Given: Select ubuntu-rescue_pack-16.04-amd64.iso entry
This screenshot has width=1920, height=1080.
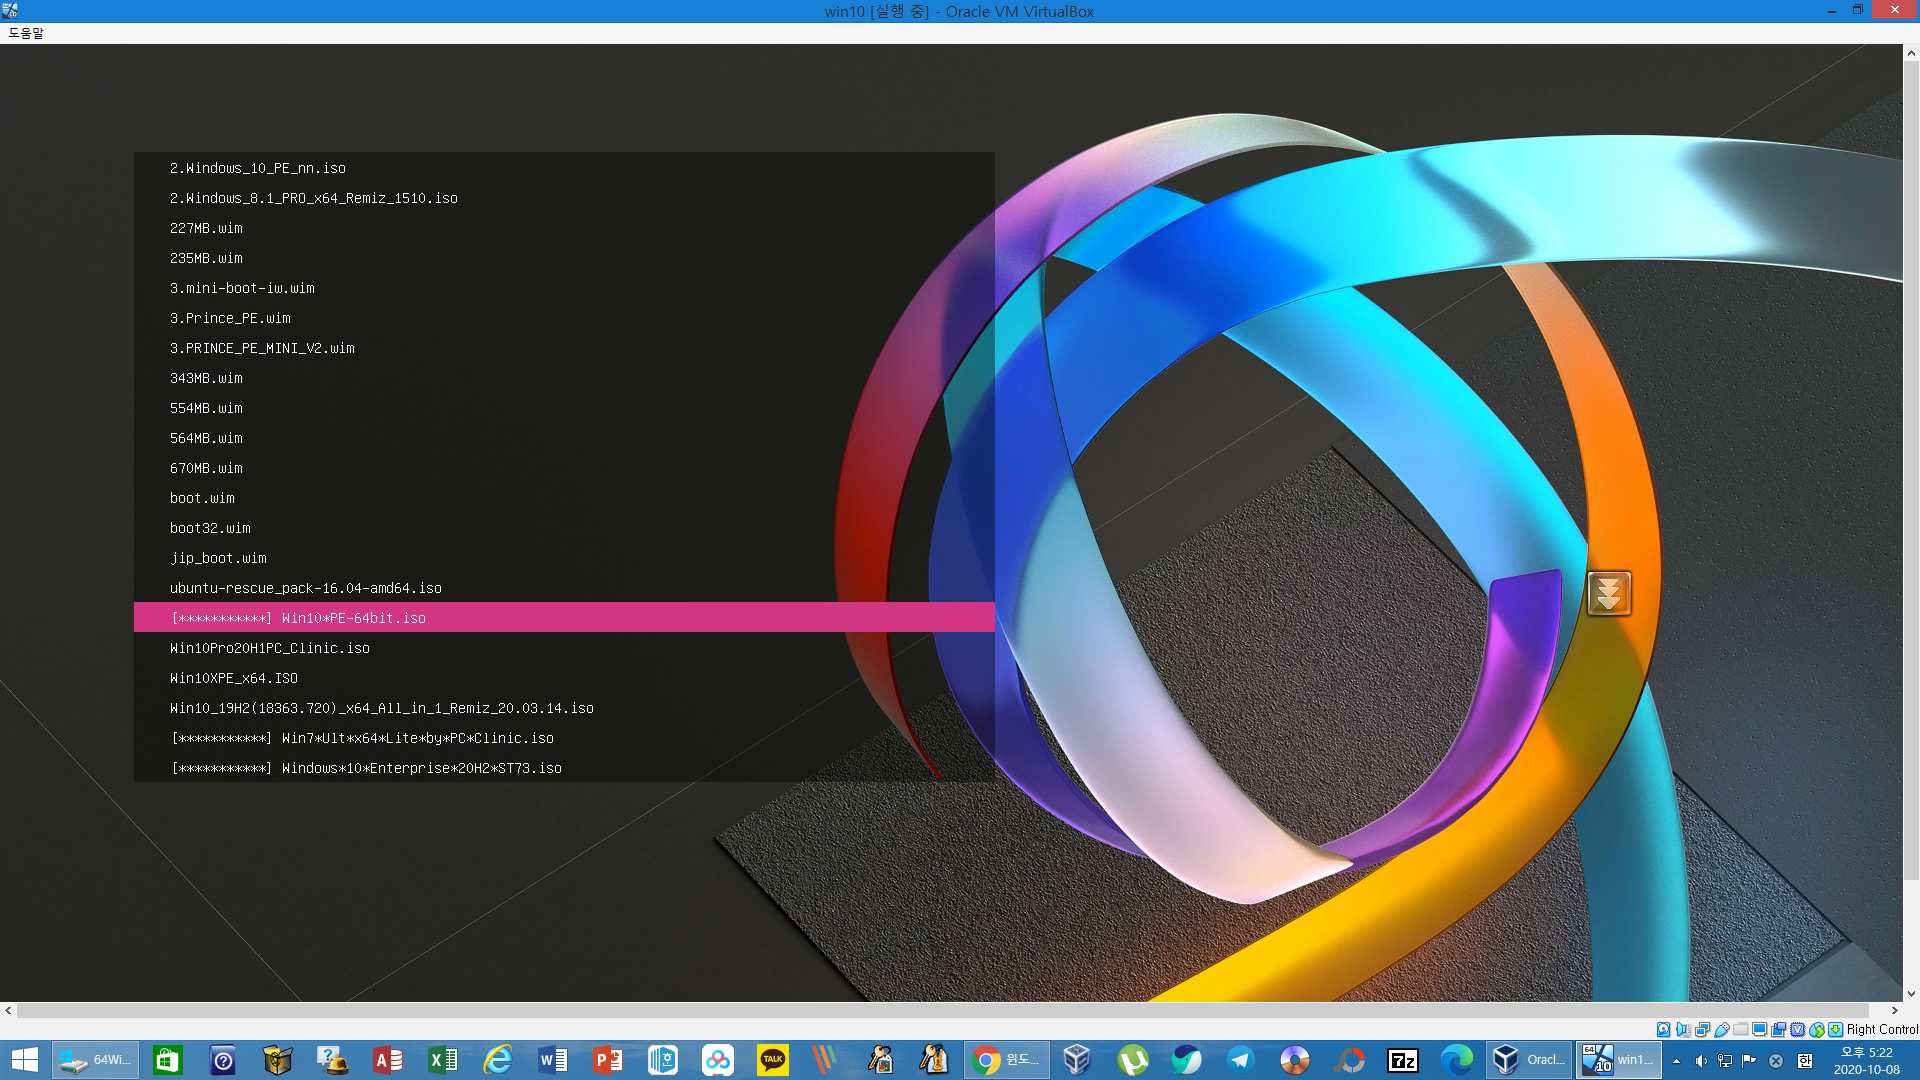Looking at the screenshot, I should (564, 588).
